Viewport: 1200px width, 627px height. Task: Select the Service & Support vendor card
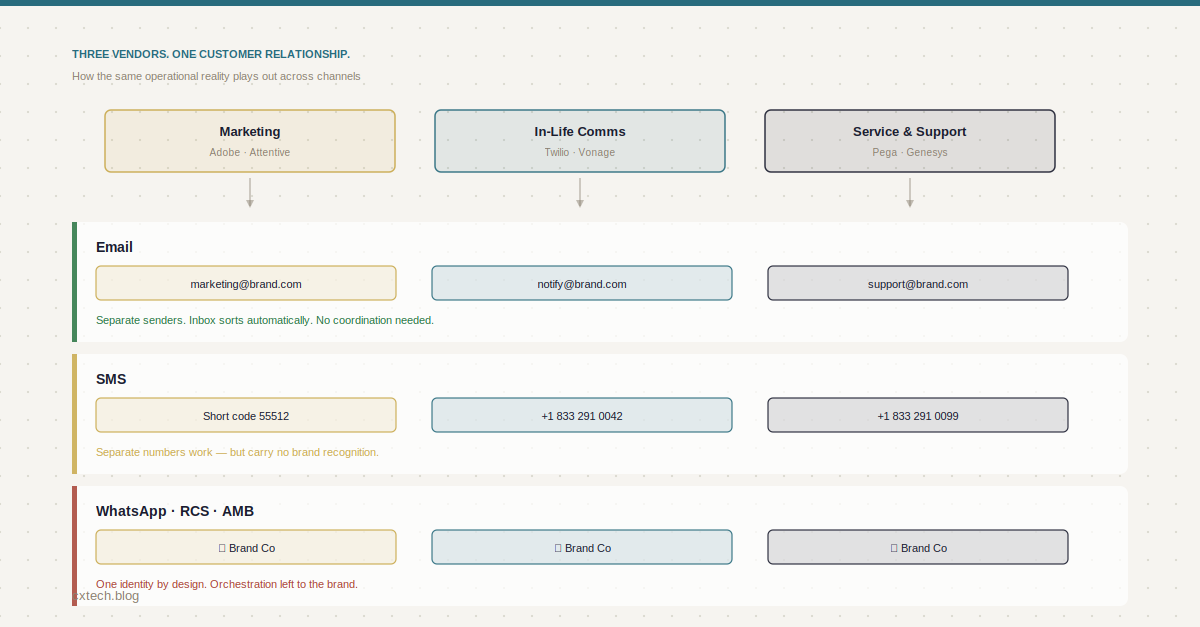click(910, 141)
